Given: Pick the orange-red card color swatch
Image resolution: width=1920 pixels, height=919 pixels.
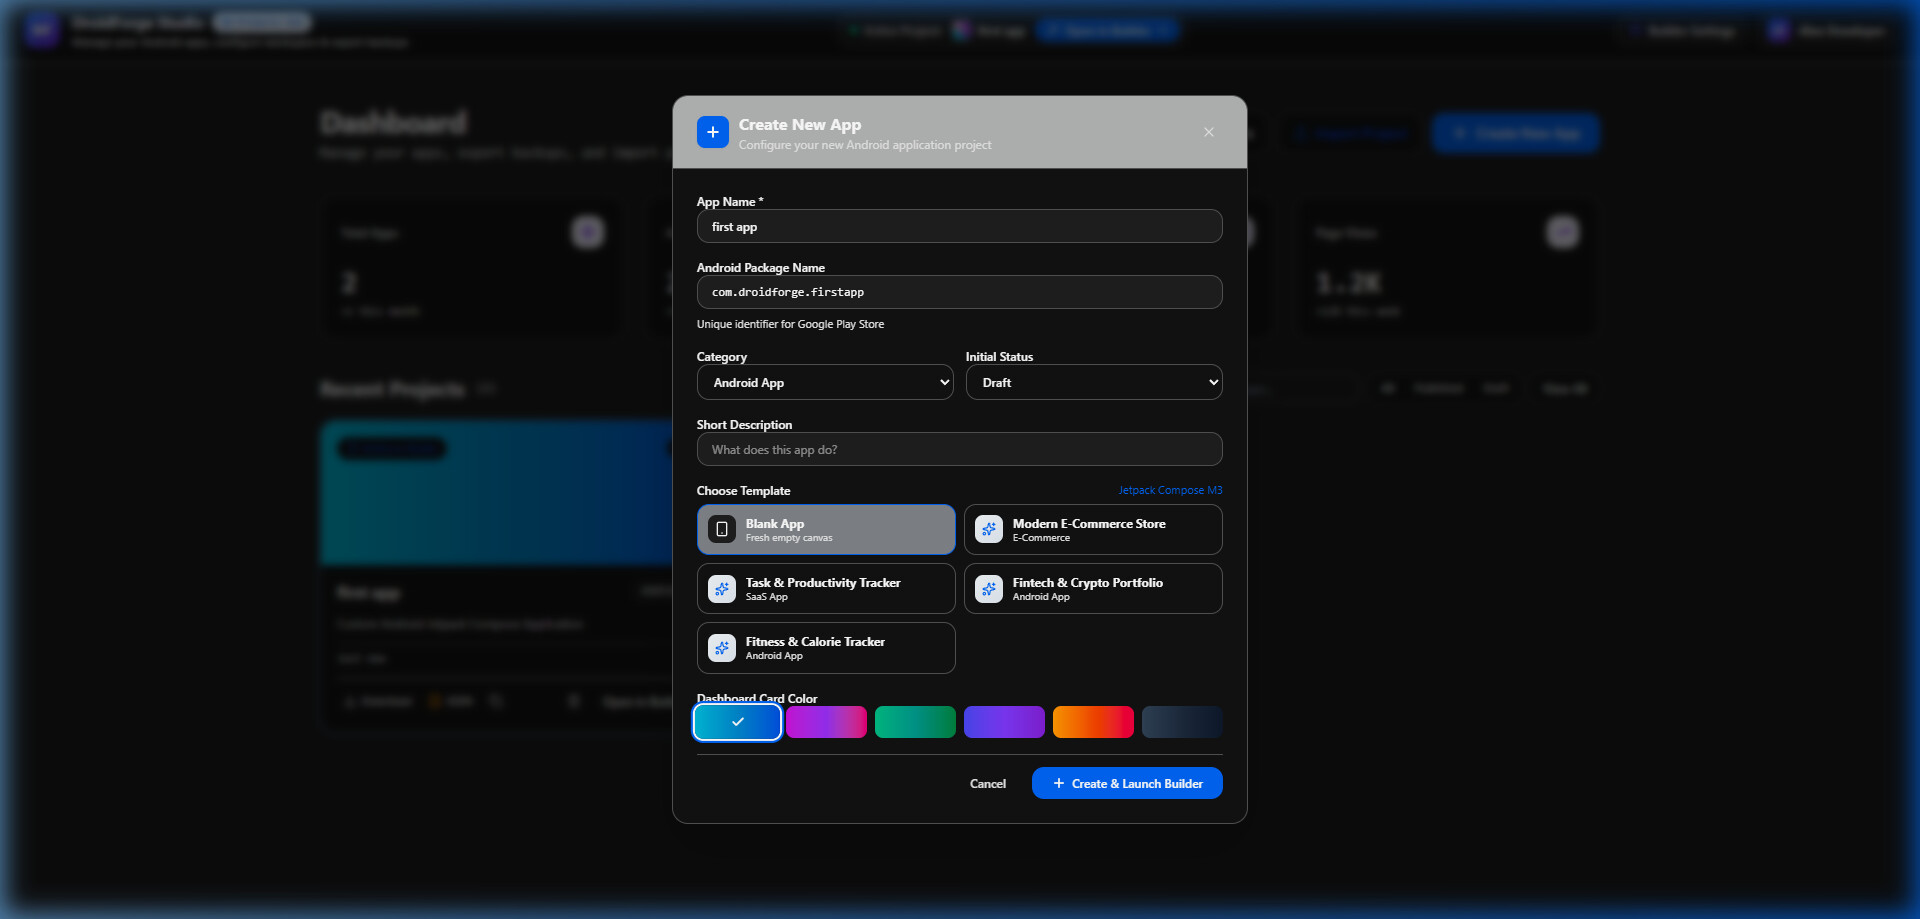Looking at the screenshot, I should click(1093, 722).
